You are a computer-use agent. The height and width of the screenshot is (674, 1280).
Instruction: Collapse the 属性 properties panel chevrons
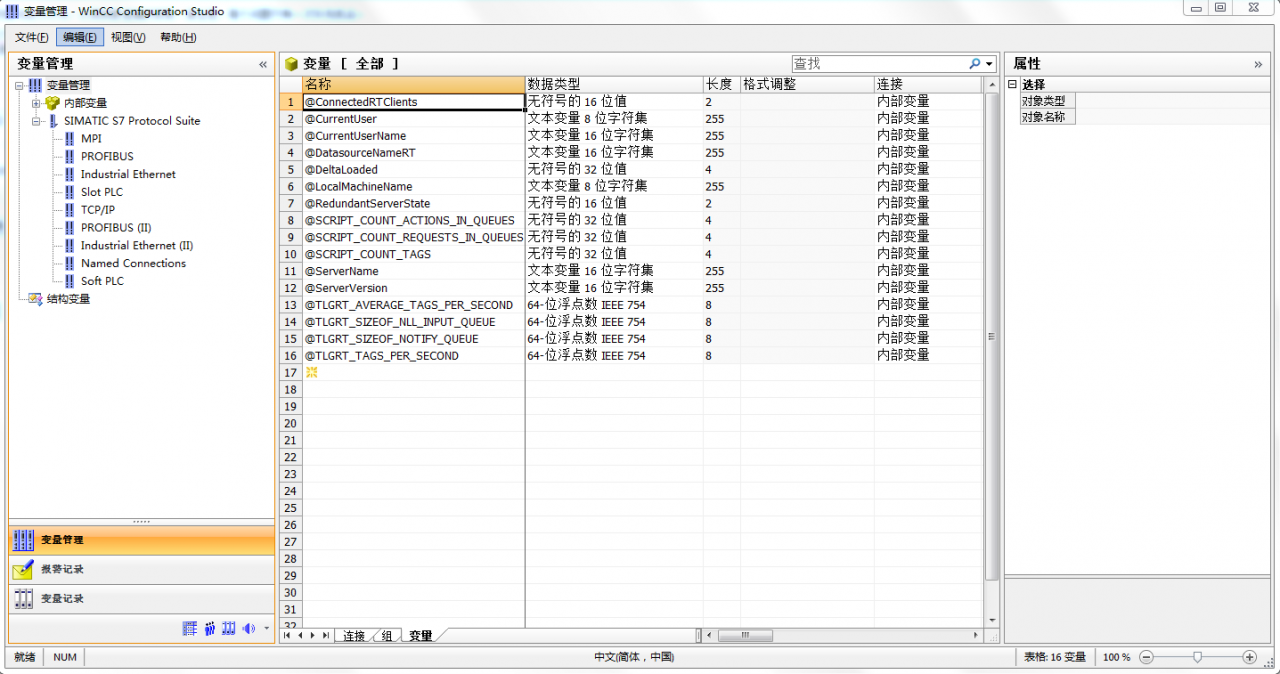point(1258,64)
